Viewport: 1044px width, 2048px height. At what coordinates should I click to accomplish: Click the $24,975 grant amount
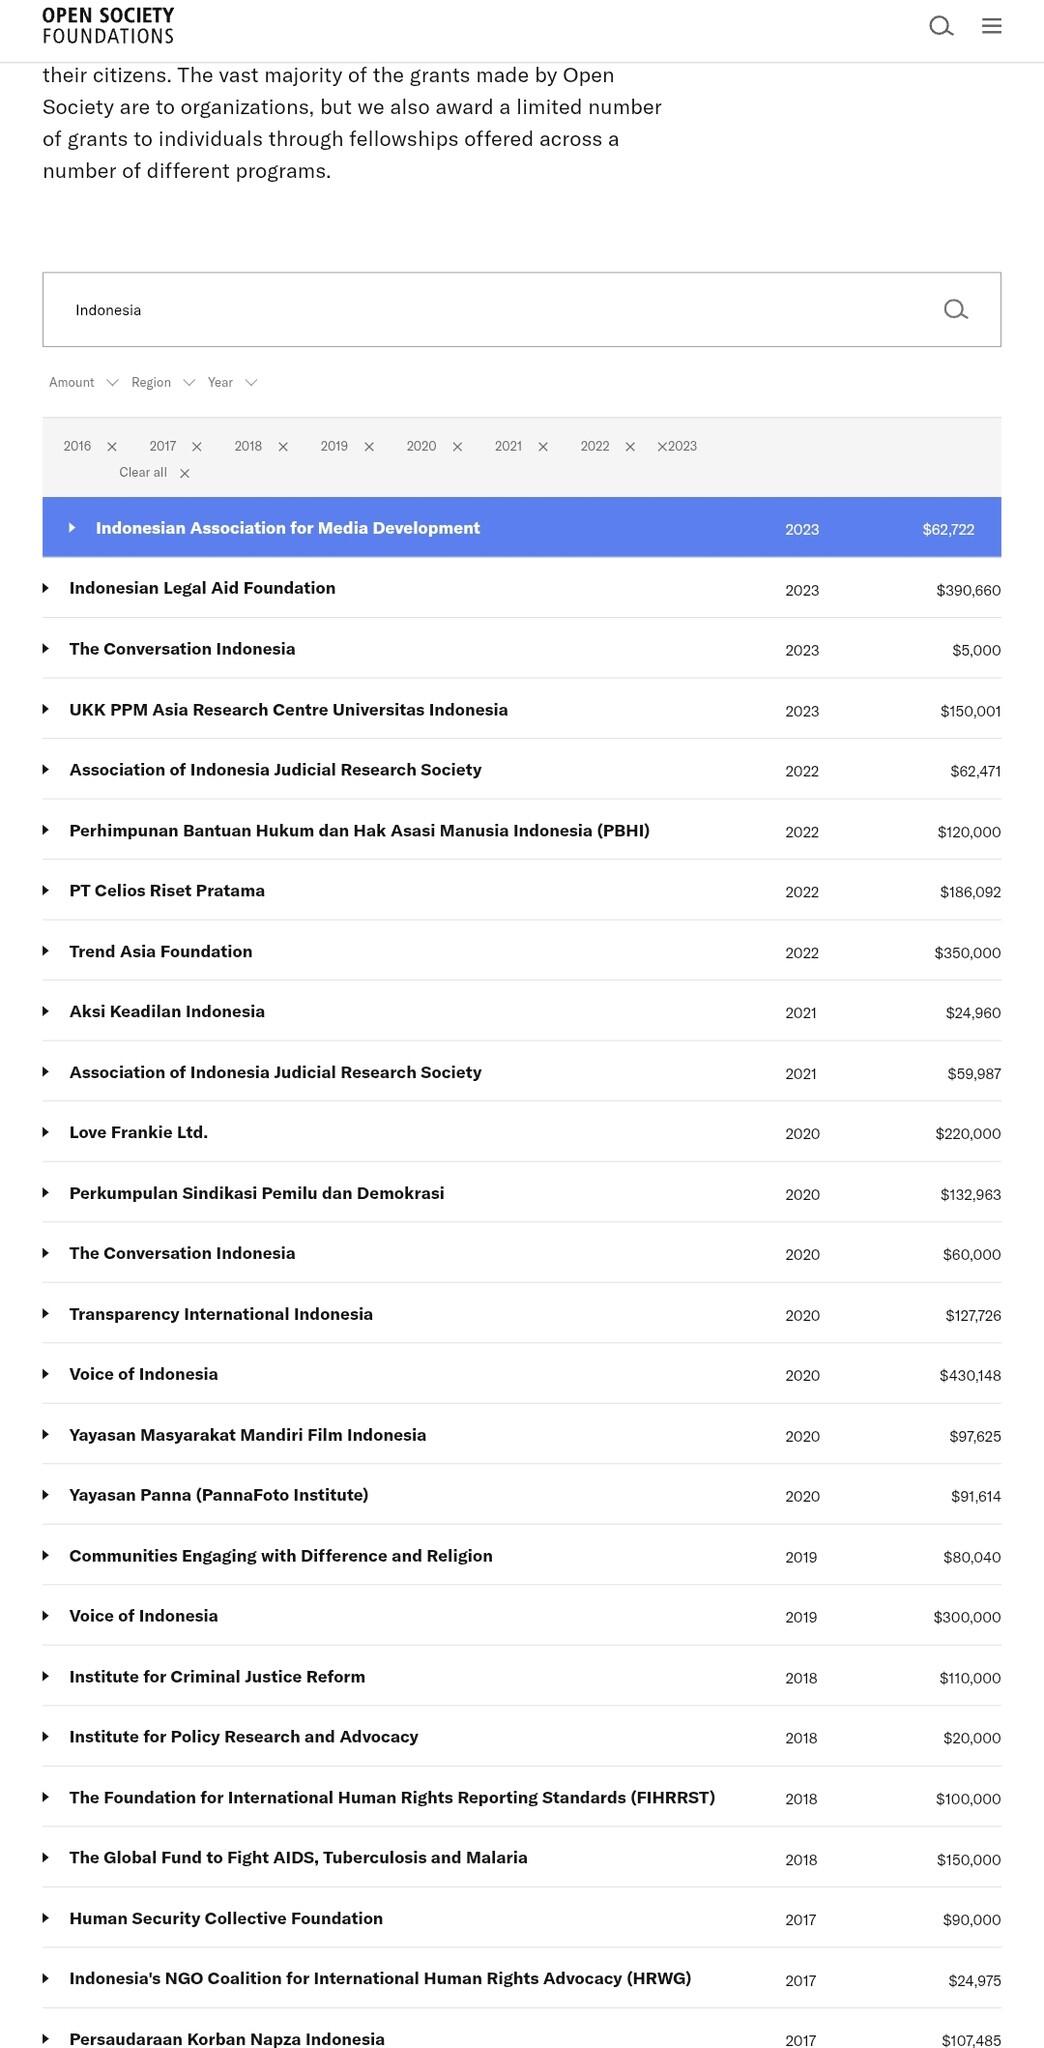tap(975, 1981)
